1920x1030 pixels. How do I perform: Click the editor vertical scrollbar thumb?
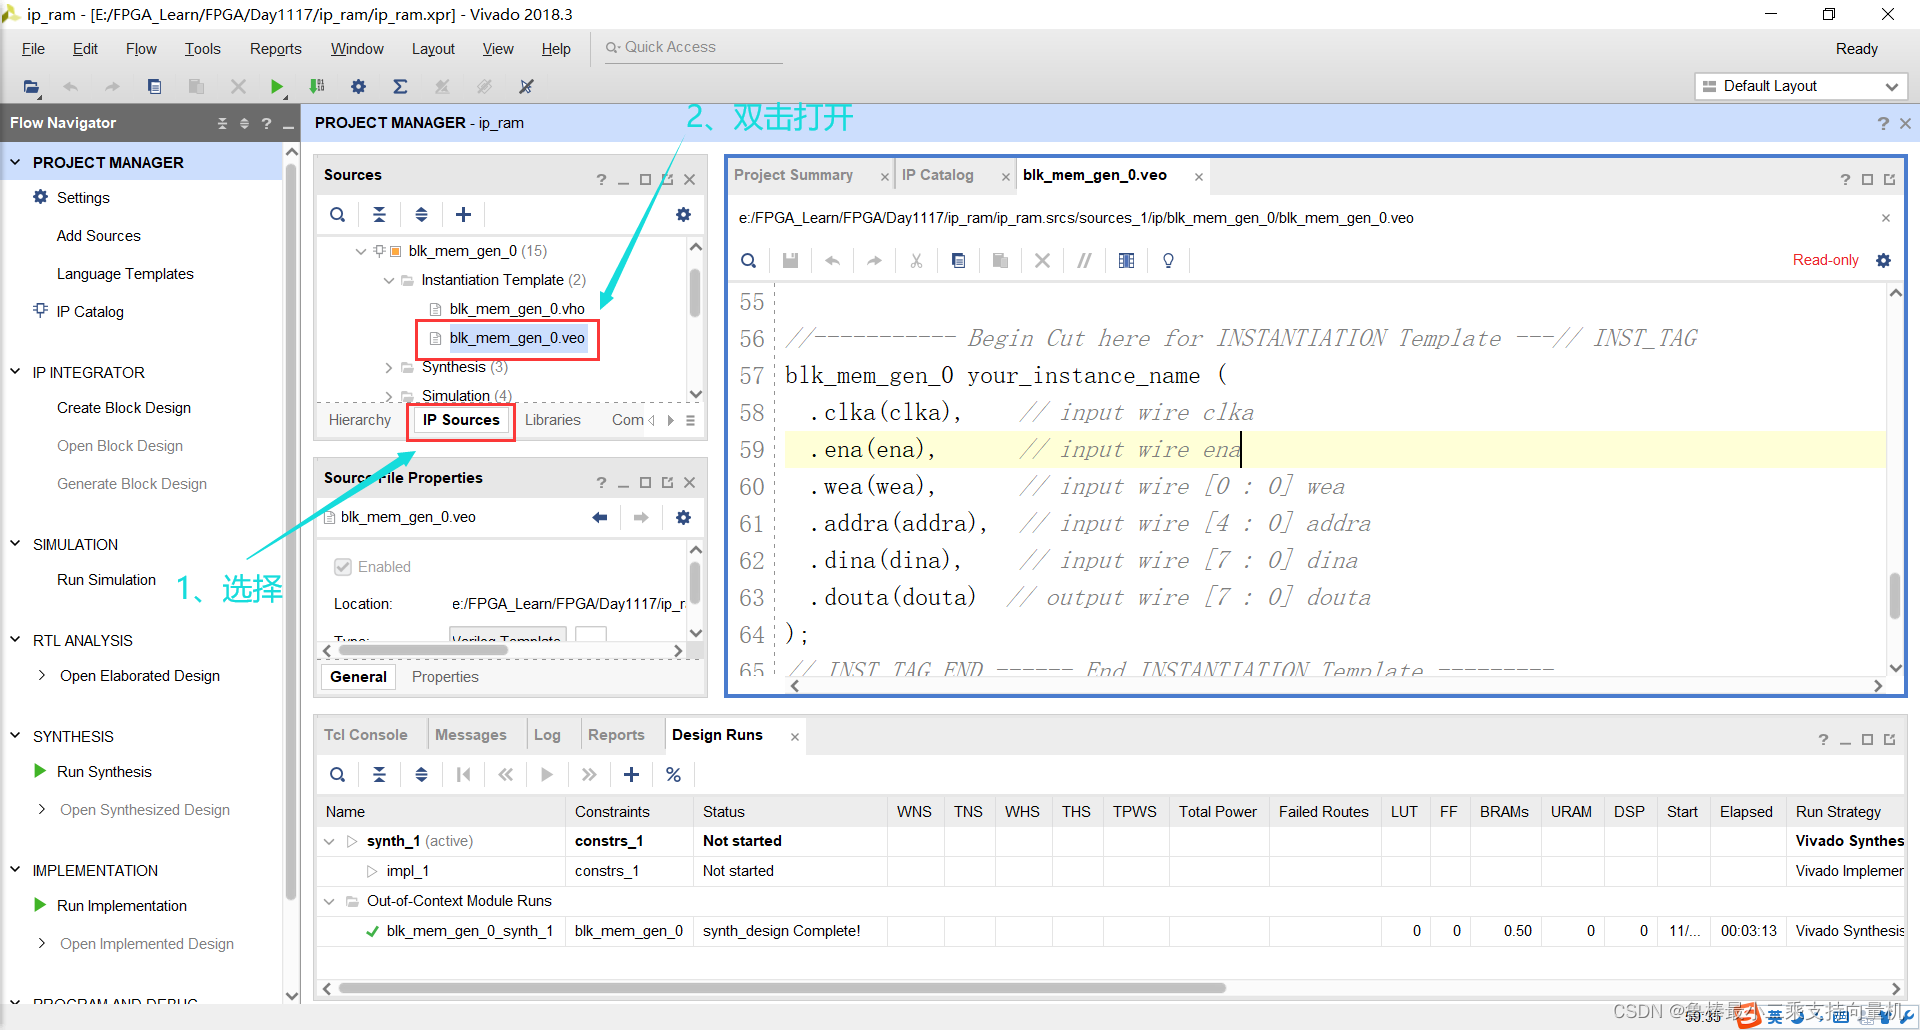tap(1895, 595)
